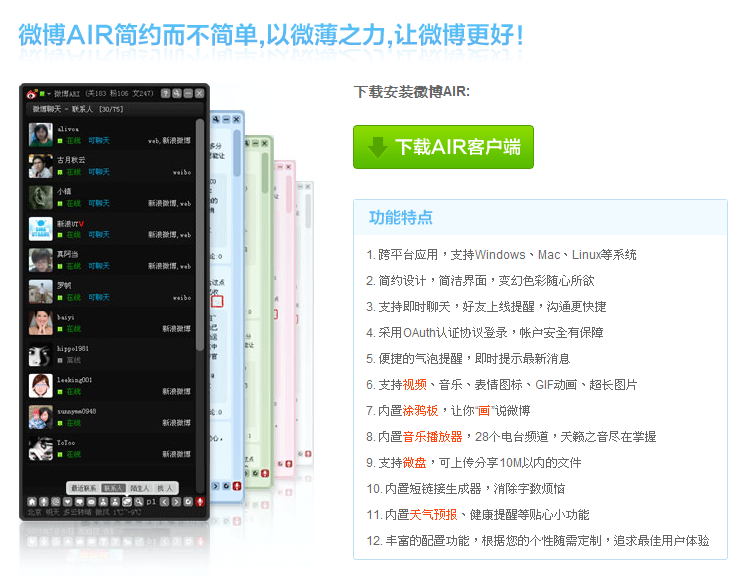Open the red 视频 link

414,384
